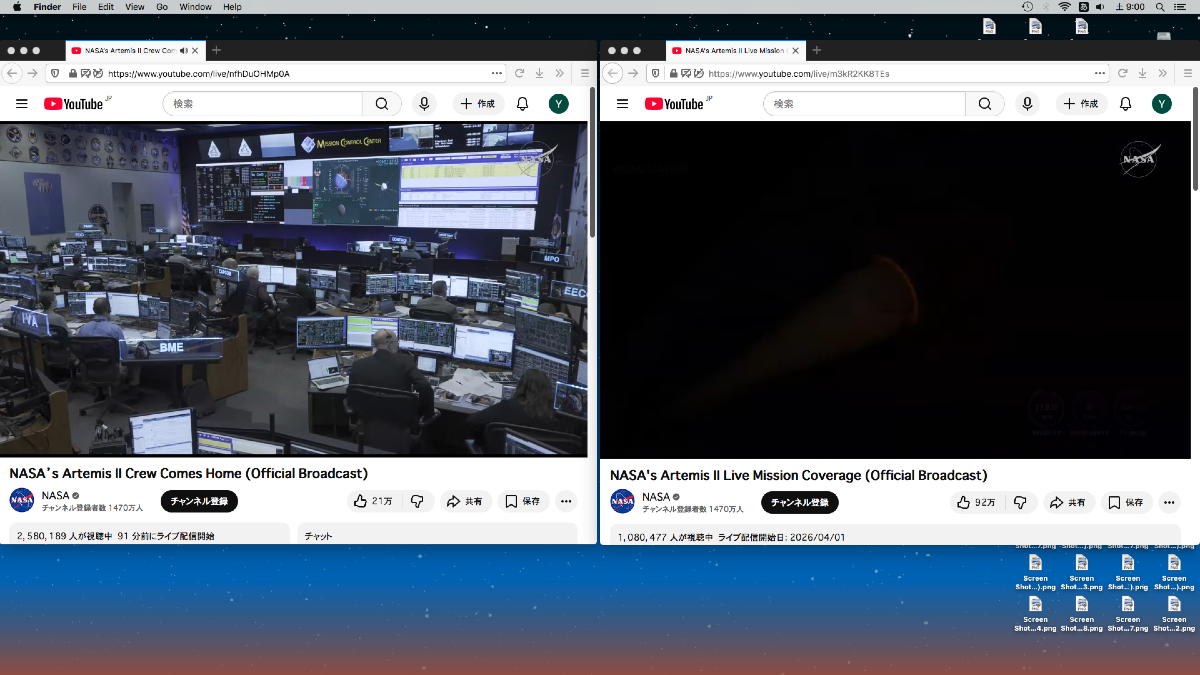The image size is (1200, 675).
Task: Open the File menu in menu bar
Action: [x=79, y=7]
